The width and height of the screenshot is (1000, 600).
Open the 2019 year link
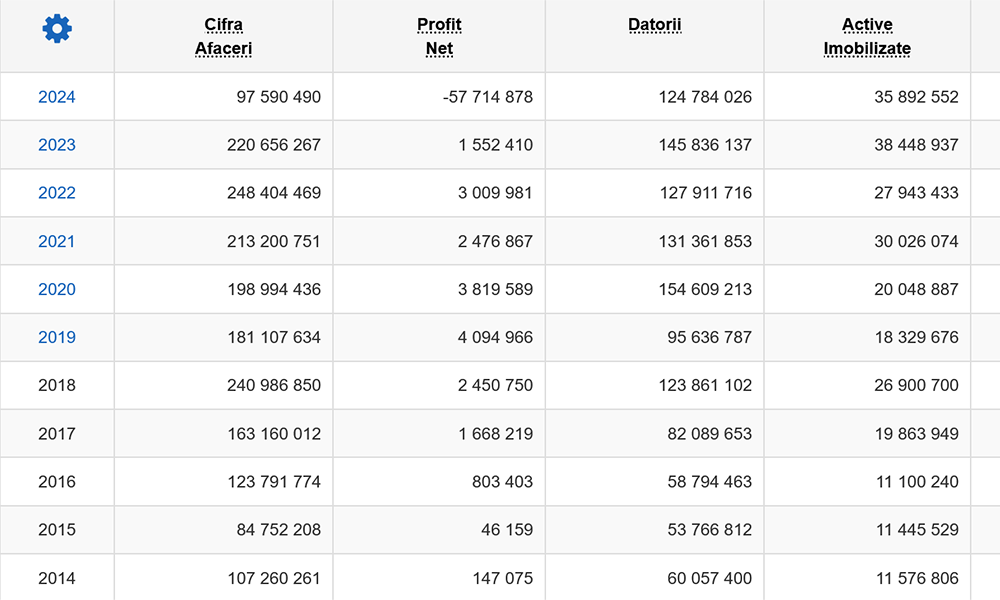[x=57, y=337]
